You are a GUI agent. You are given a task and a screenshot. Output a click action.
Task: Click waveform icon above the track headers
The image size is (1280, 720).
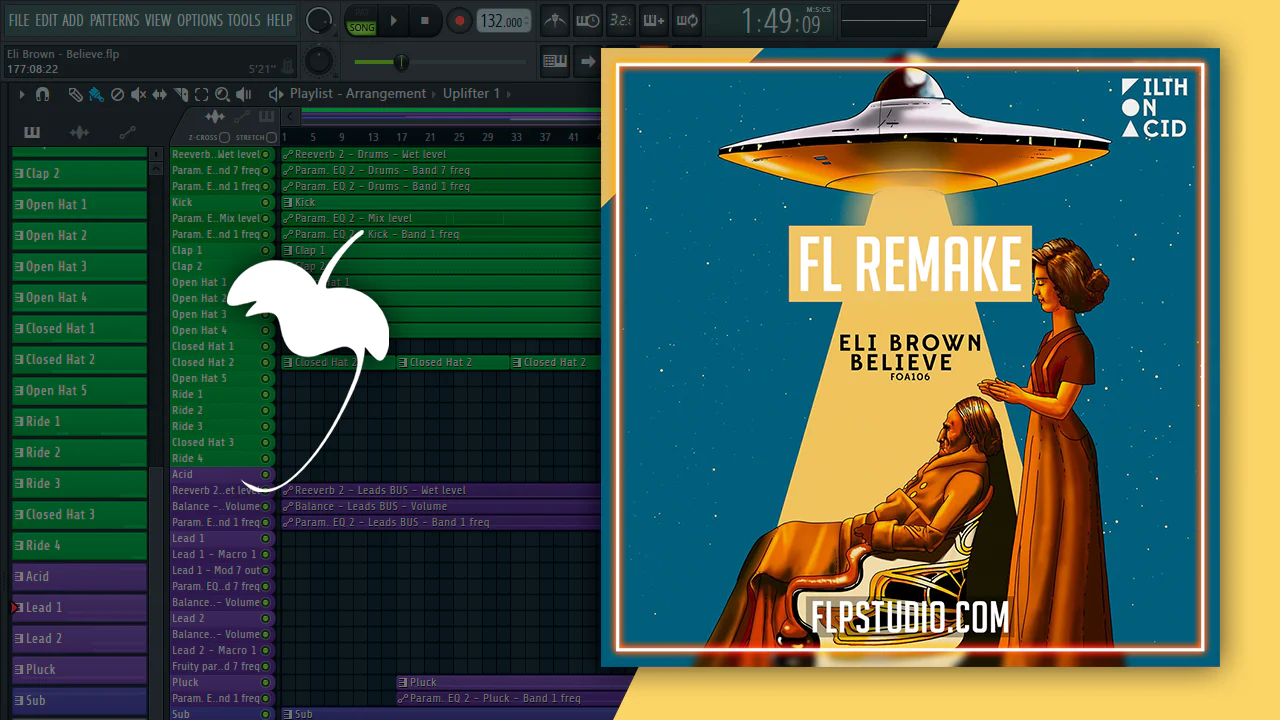[x=214, y=117]
